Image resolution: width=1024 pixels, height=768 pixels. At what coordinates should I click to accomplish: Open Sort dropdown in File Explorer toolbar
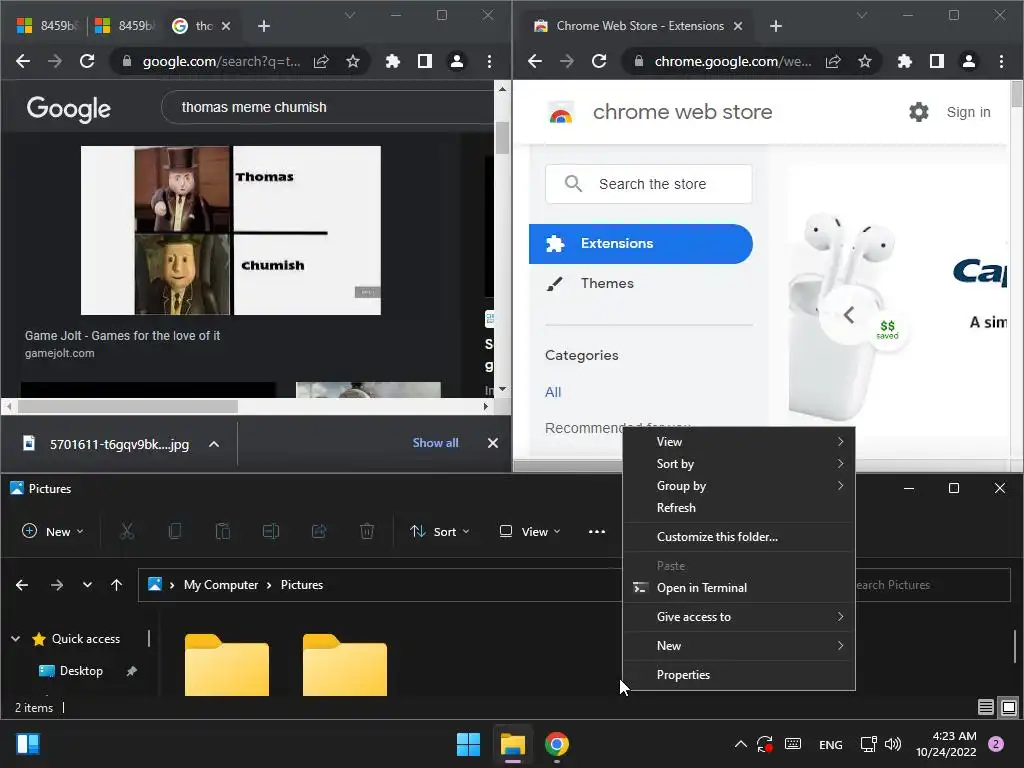coord(440,532)
